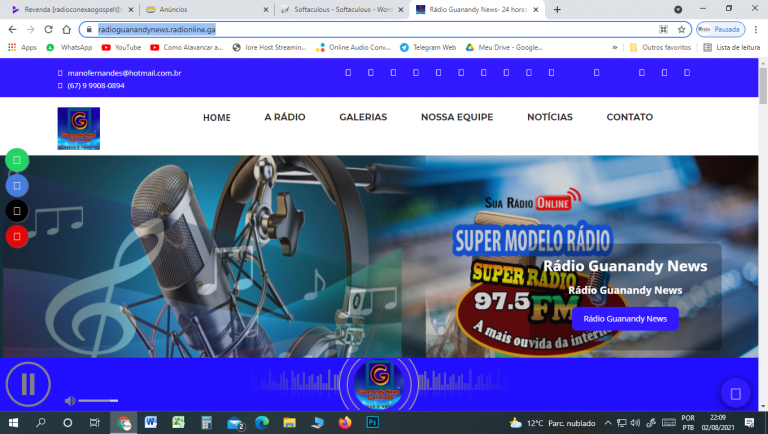Open the Iore Host Streaming bookmark
This screenshot has height=434, width=768.
point(269,48)
